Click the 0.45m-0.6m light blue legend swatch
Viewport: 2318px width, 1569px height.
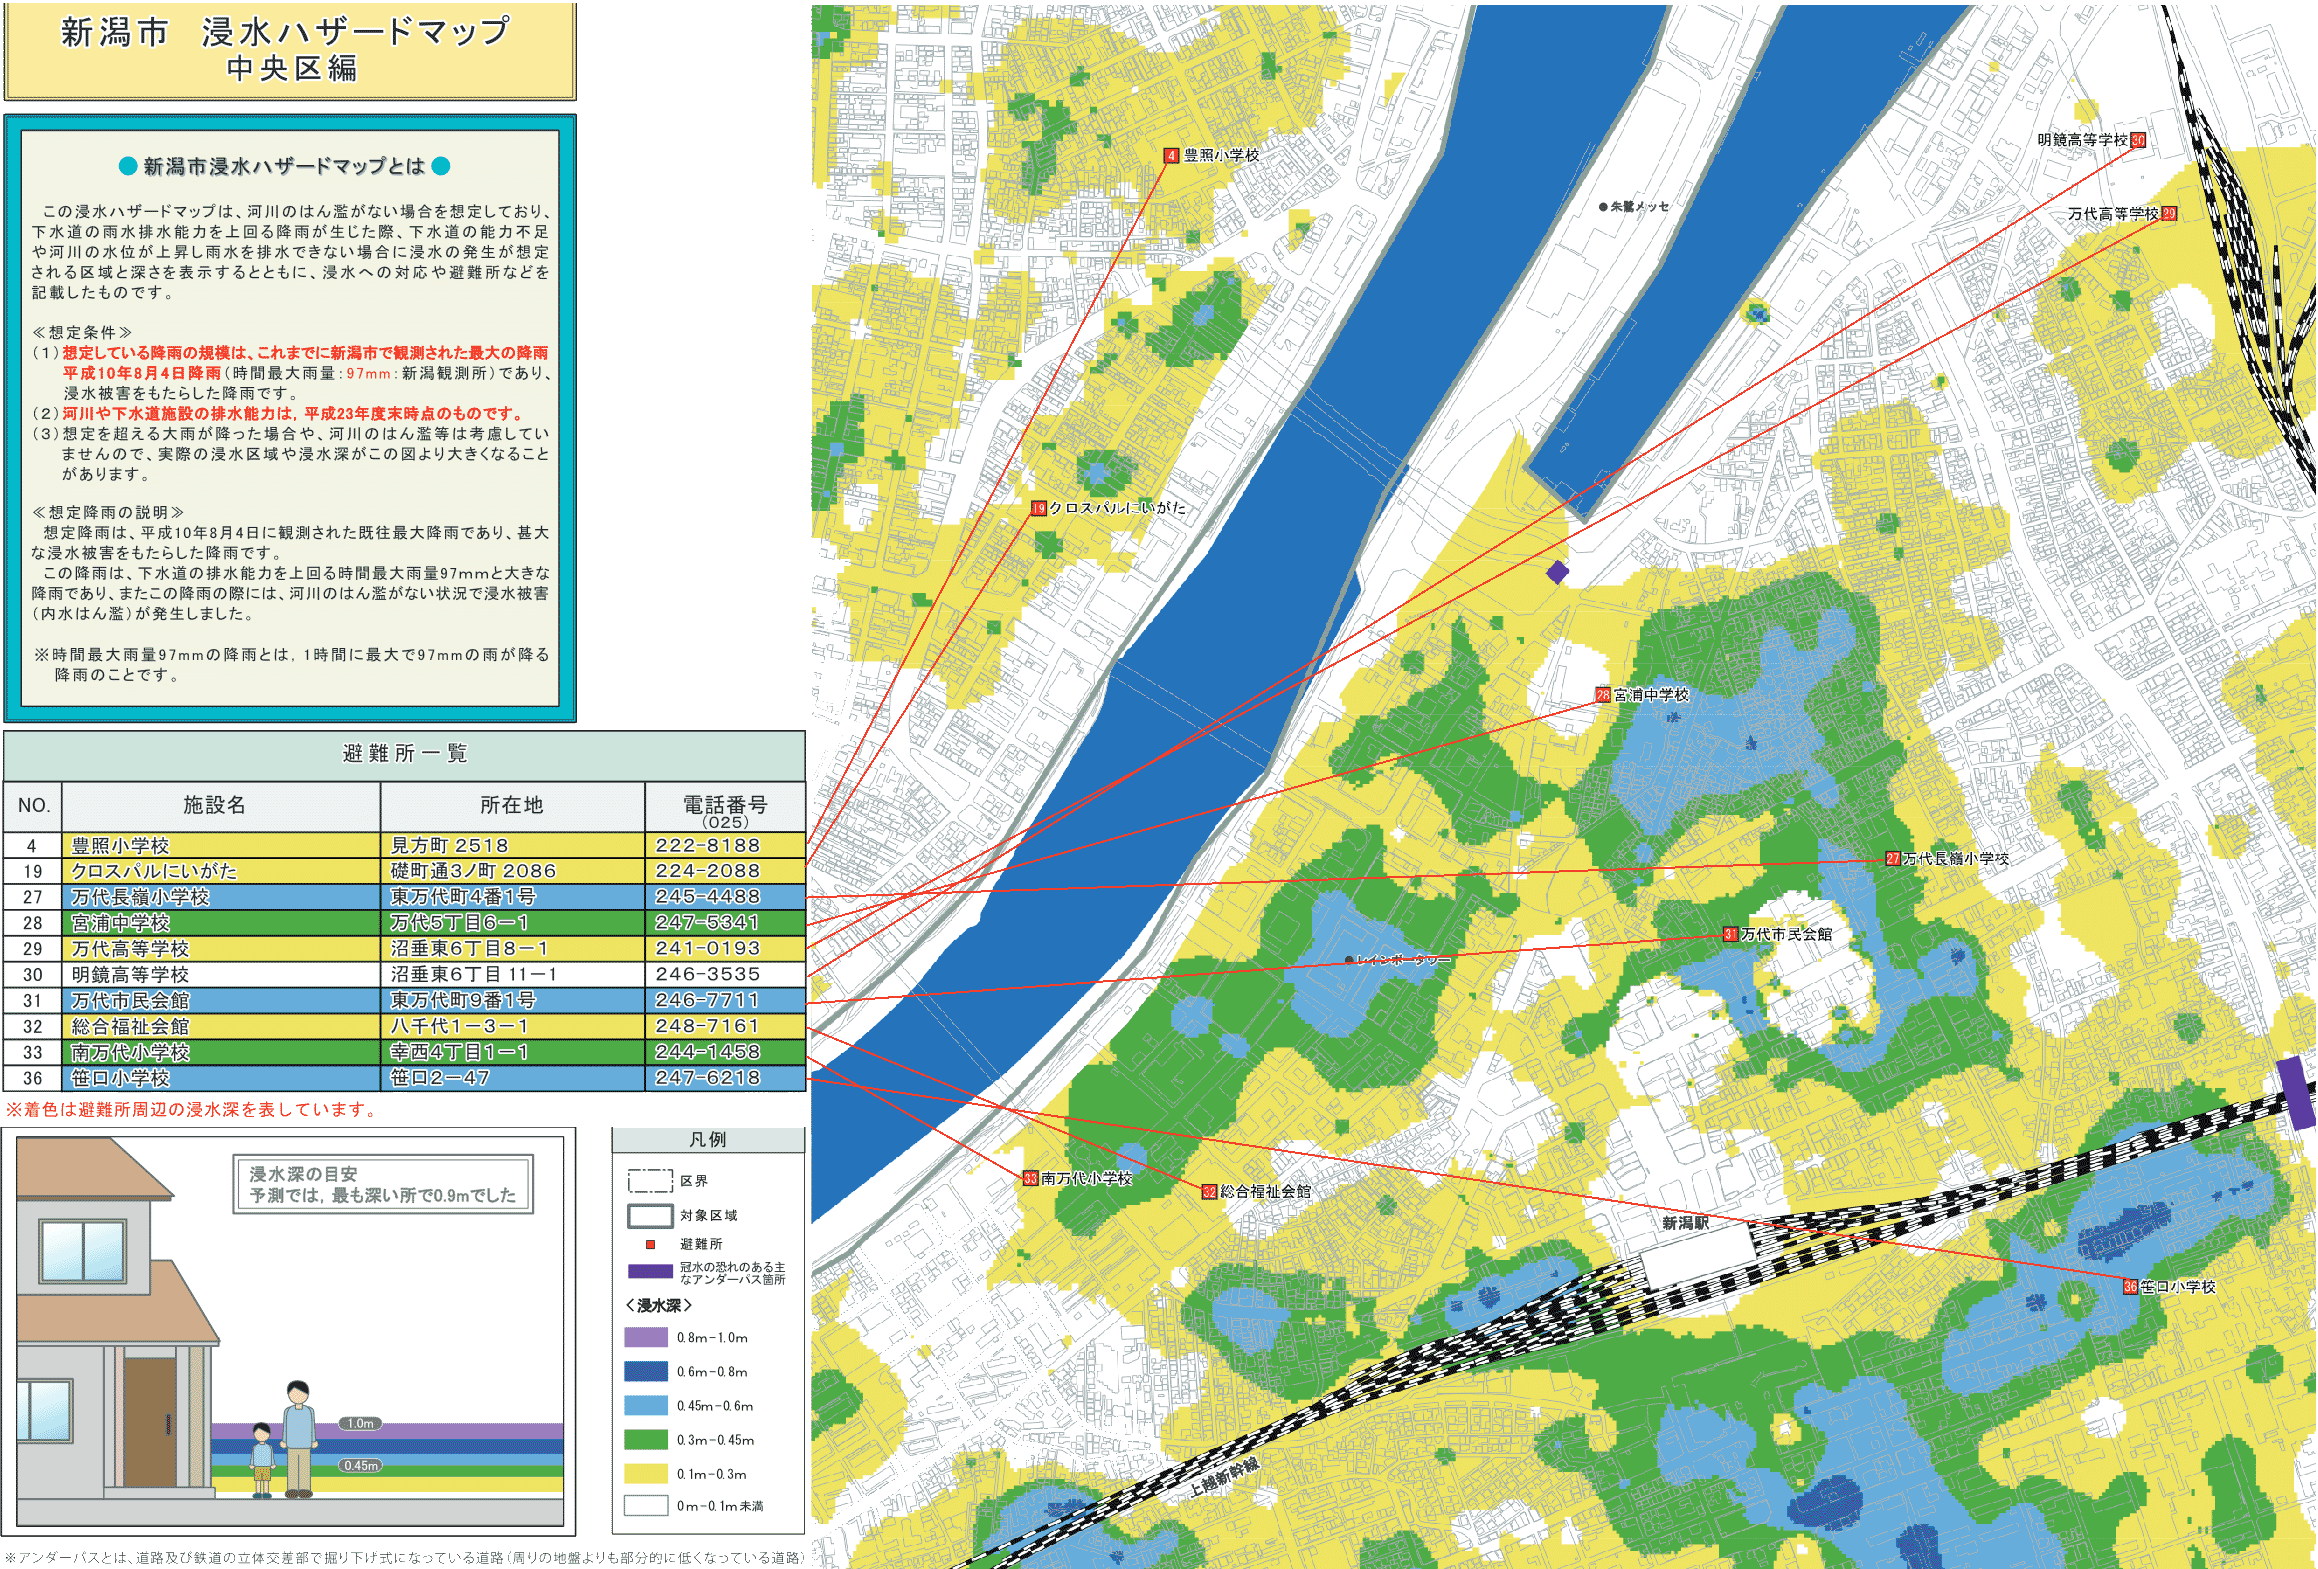pyautogui.click(x=646, y=1405)
